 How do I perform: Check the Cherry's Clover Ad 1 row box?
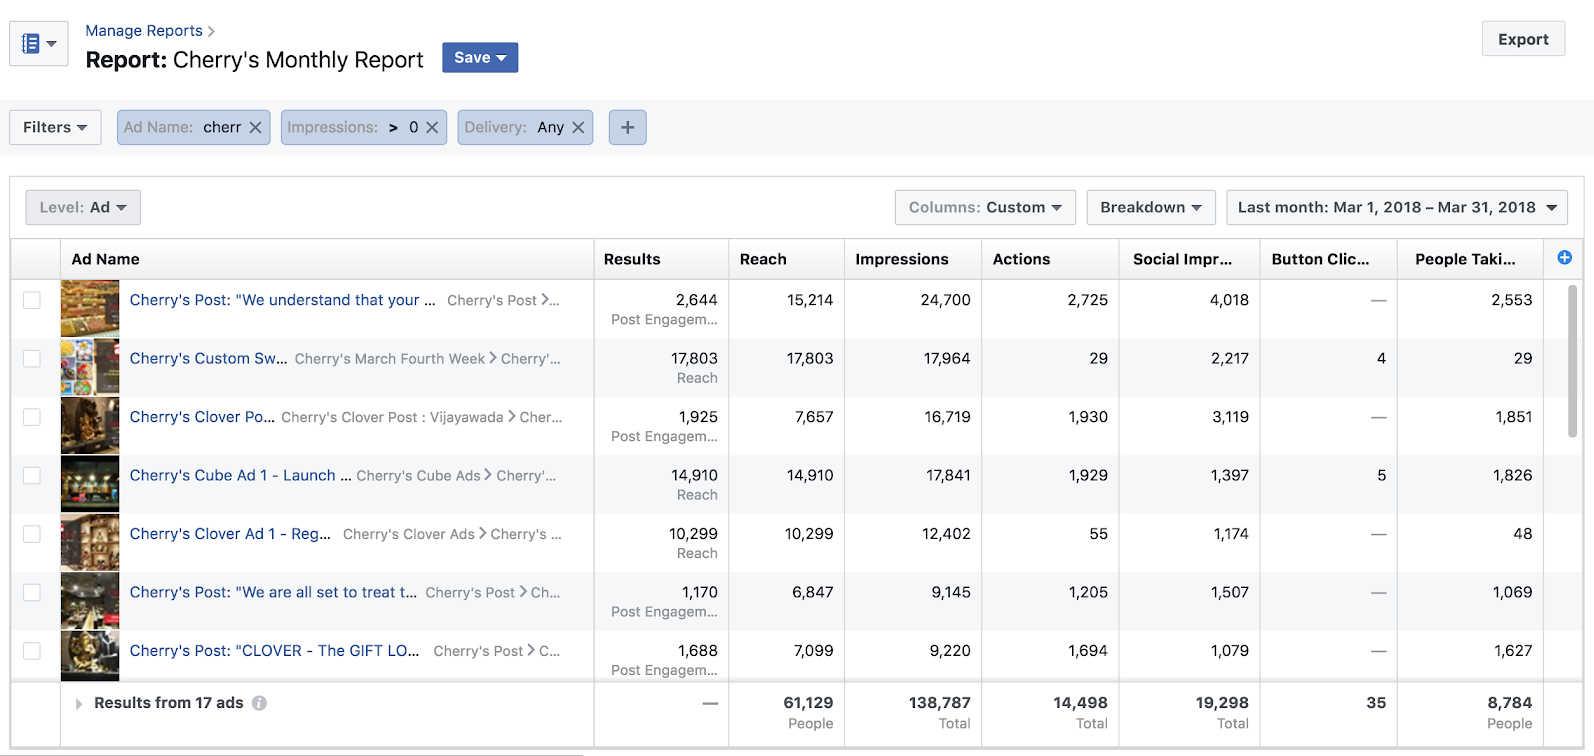(x=32, y=534)
